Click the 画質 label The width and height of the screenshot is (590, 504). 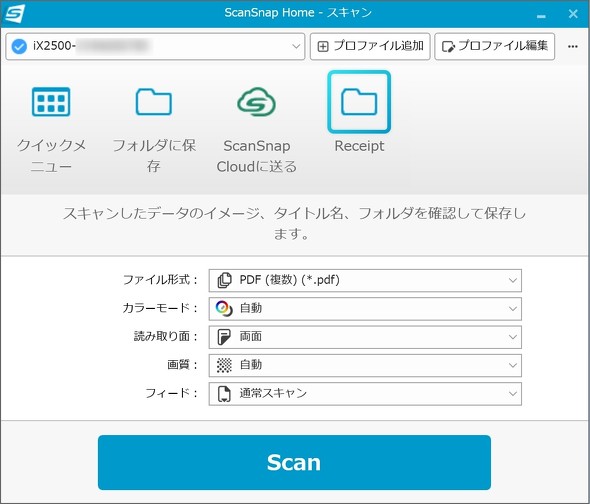[182, 365]
